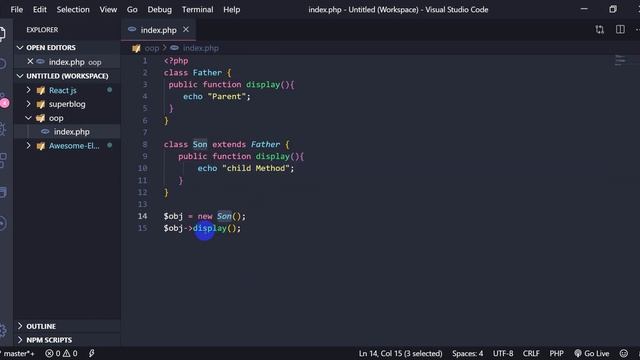Click the master* git branch indicator
Image resolution: width=640 pixels, height=360 pixels.
point(18,353)
